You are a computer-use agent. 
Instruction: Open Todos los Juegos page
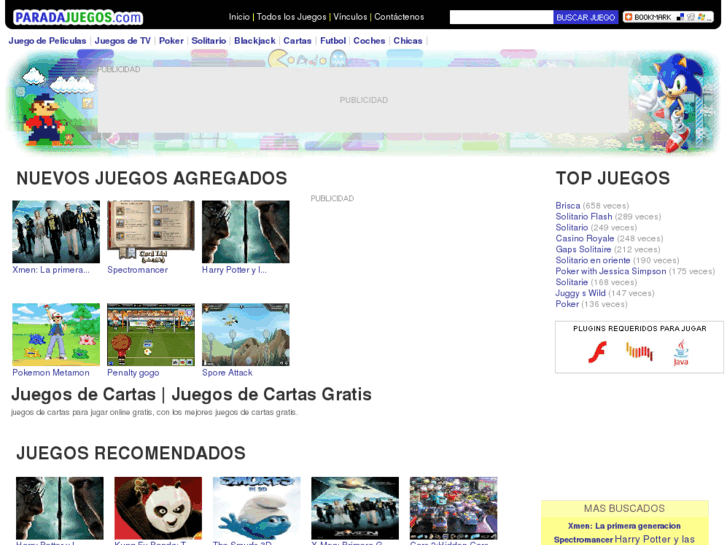click(291, 17)
